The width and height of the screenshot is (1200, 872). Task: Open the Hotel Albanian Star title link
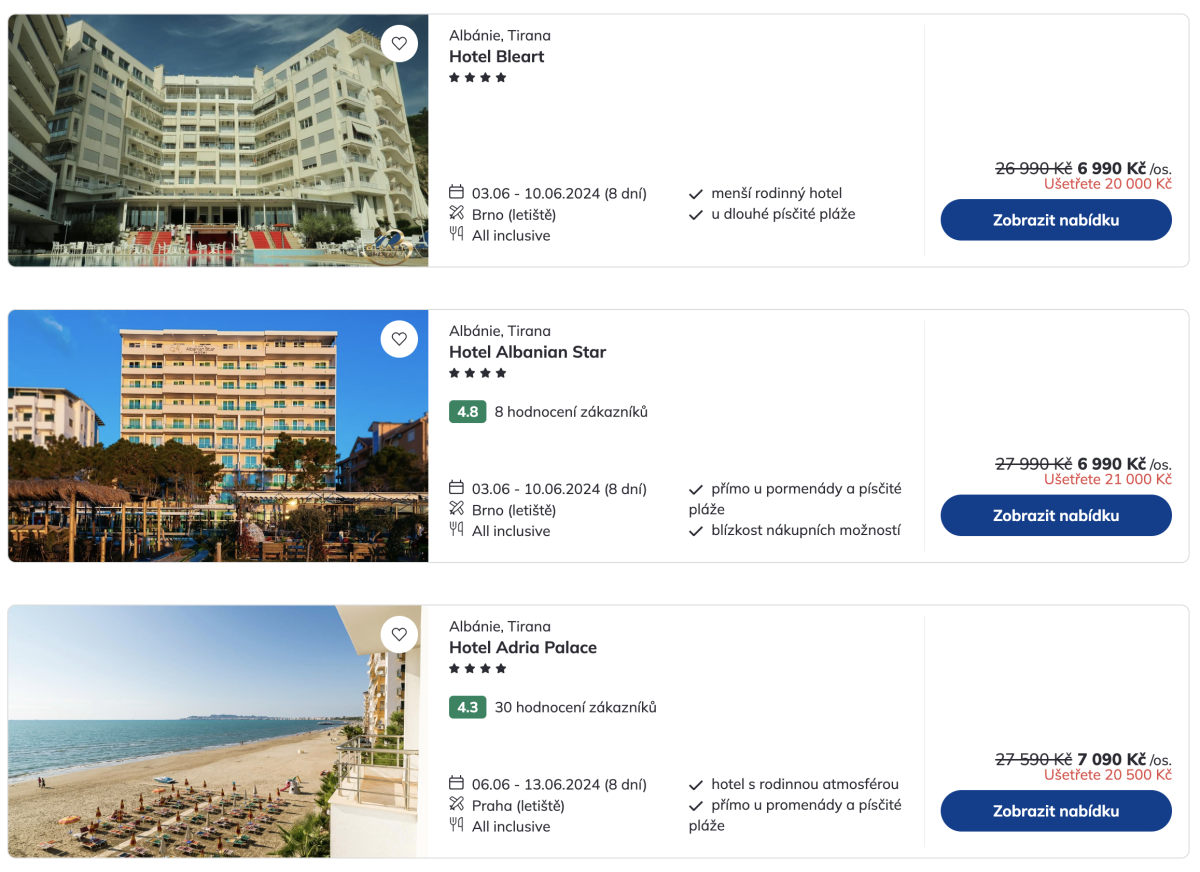click(x=527, y=352)
